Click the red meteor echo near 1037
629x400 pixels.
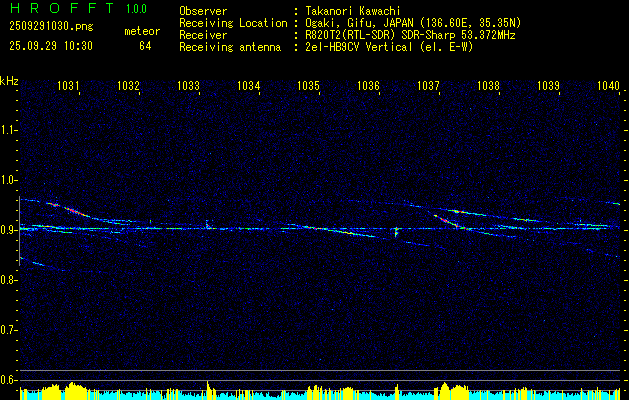click(446, 221)
